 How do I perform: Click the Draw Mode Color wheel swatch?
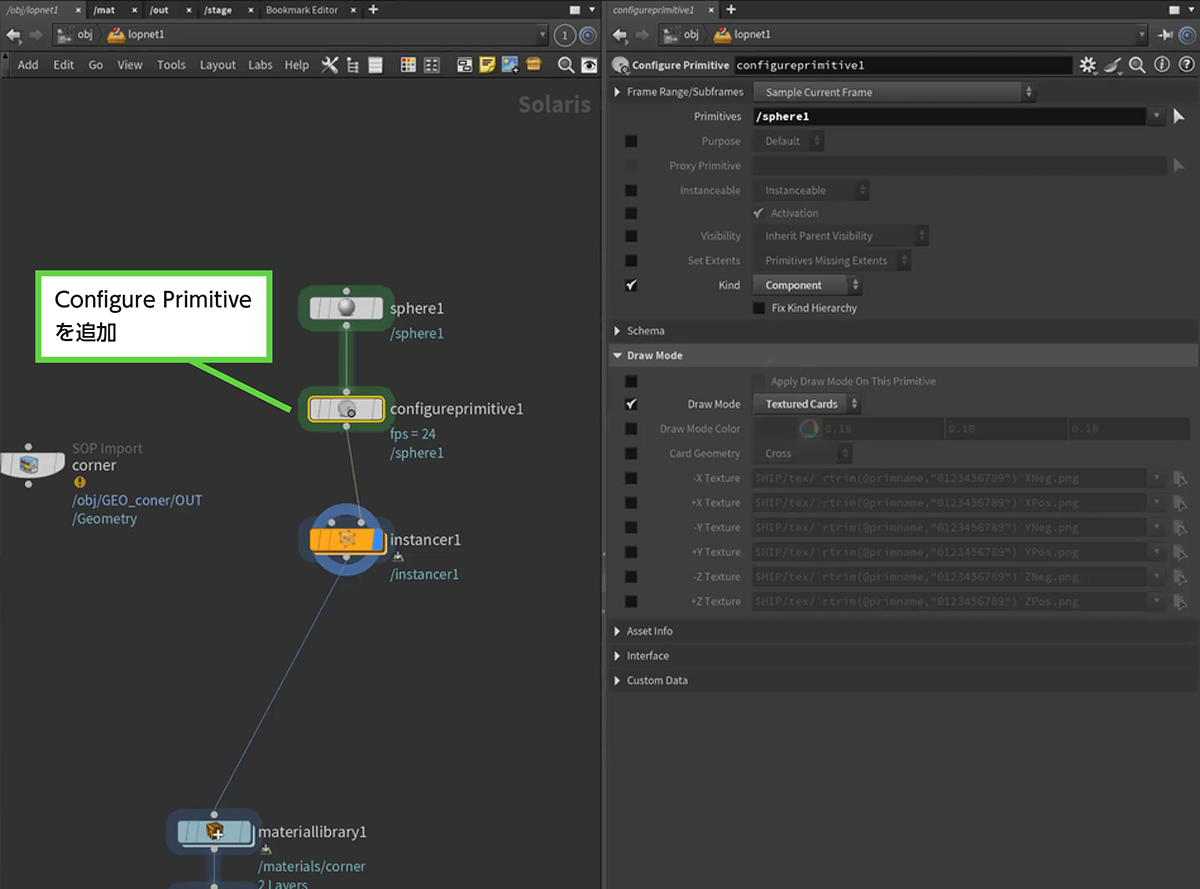pyautogui.click(x=808, y=429)
